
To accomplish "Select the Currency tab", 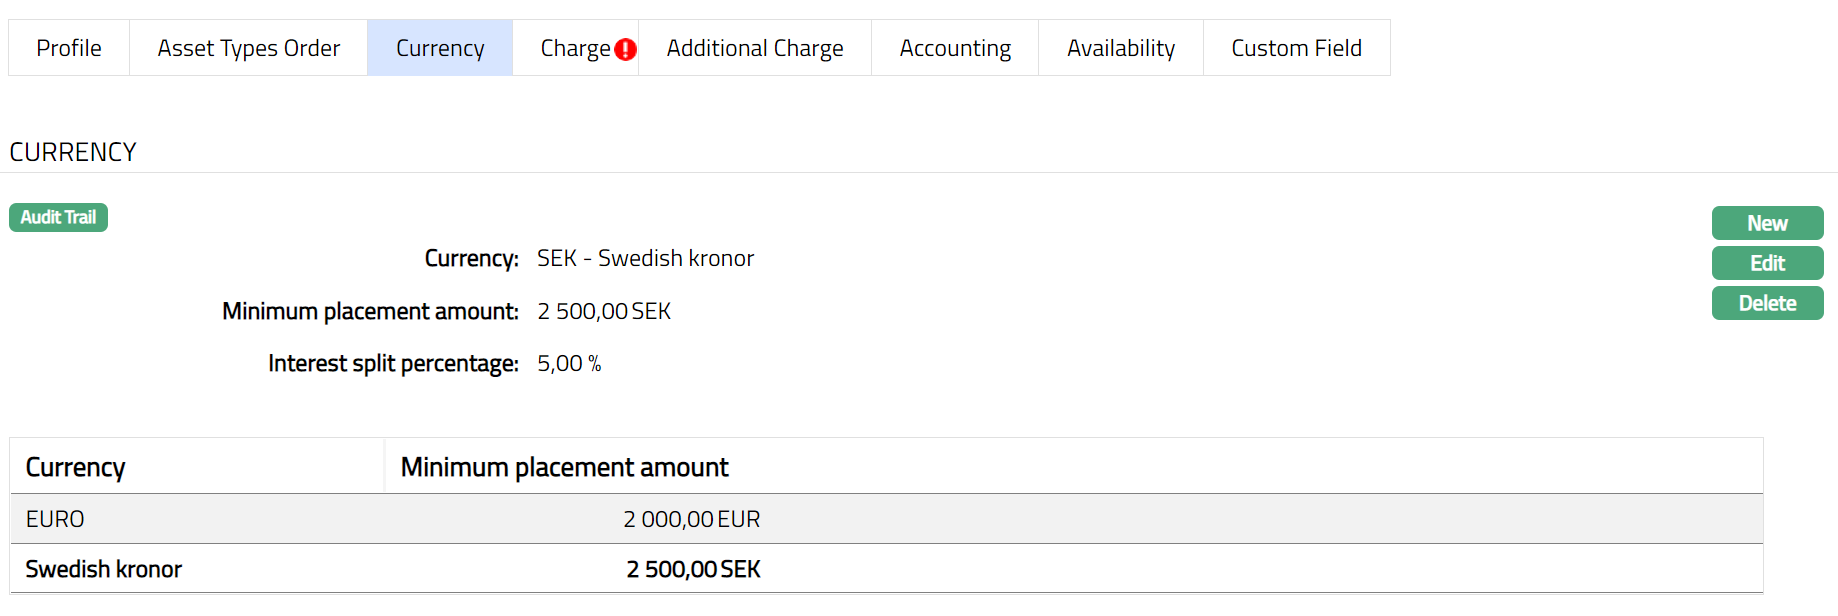I will 440,48.
